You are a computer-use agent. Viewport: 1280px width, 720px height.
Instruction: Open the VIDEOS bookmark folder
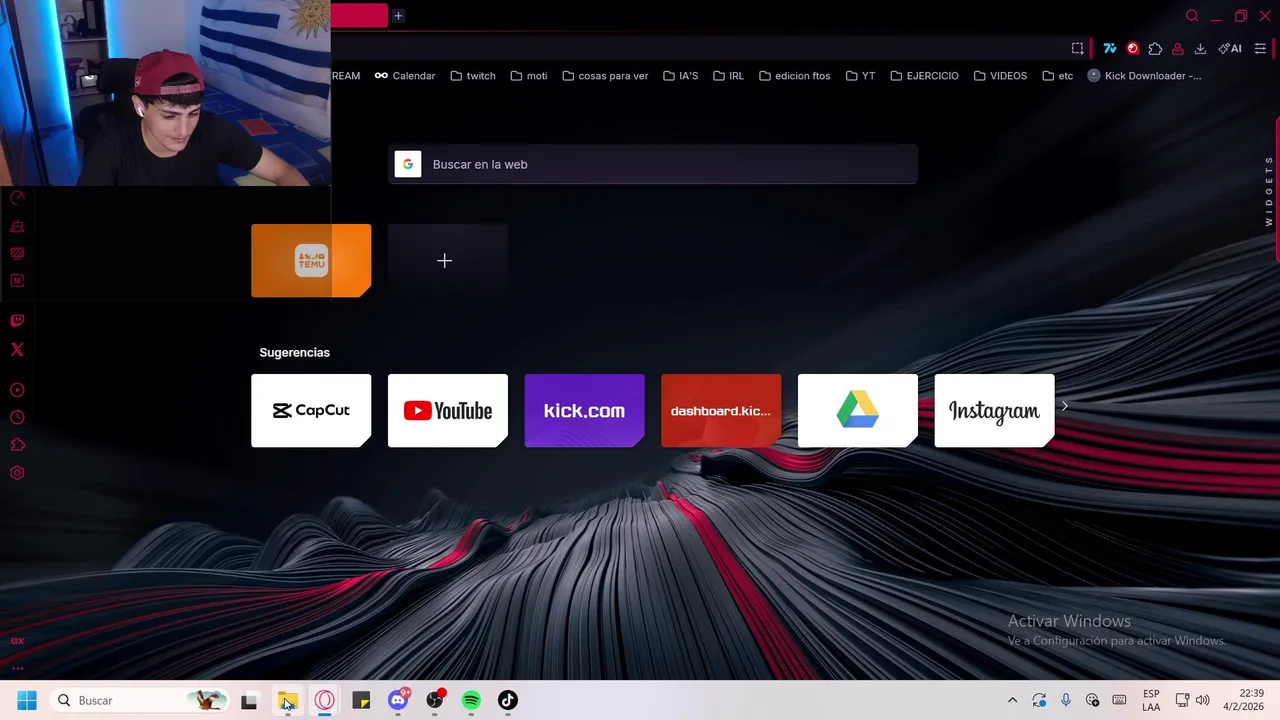pos(1000,76)
